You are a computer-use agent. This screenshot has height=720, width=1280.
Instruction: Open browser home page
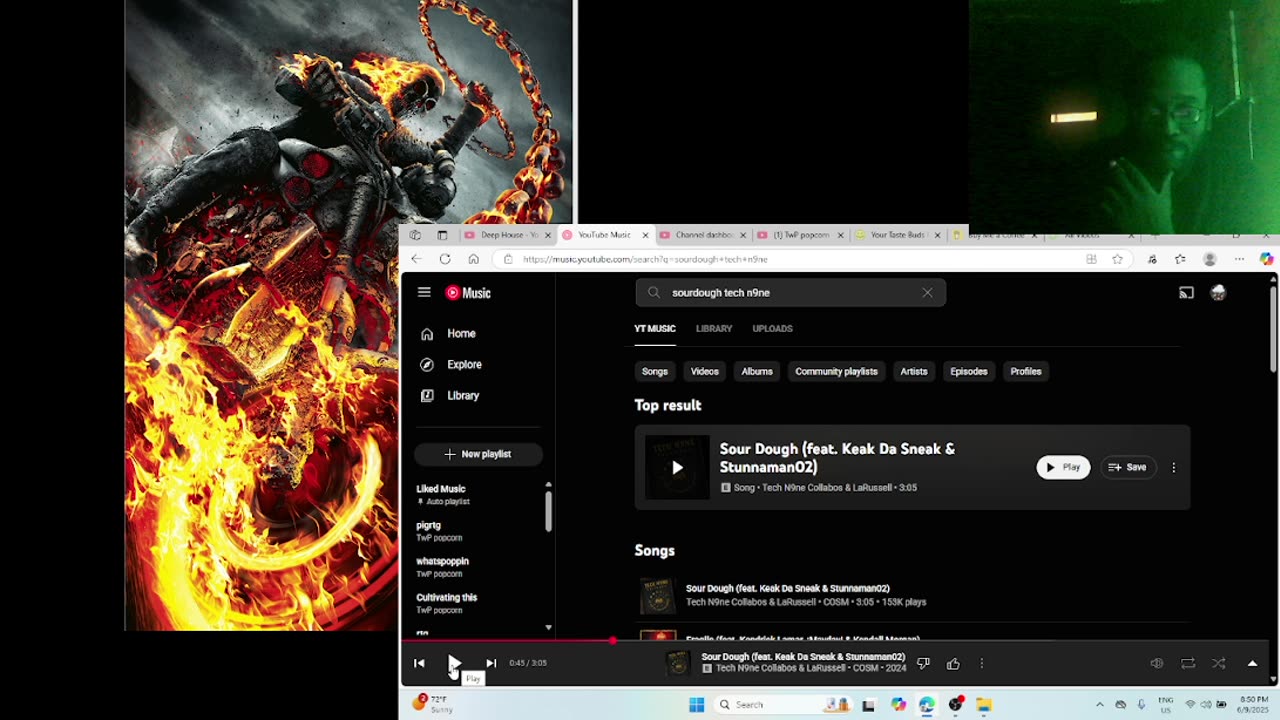coord(474,259)
